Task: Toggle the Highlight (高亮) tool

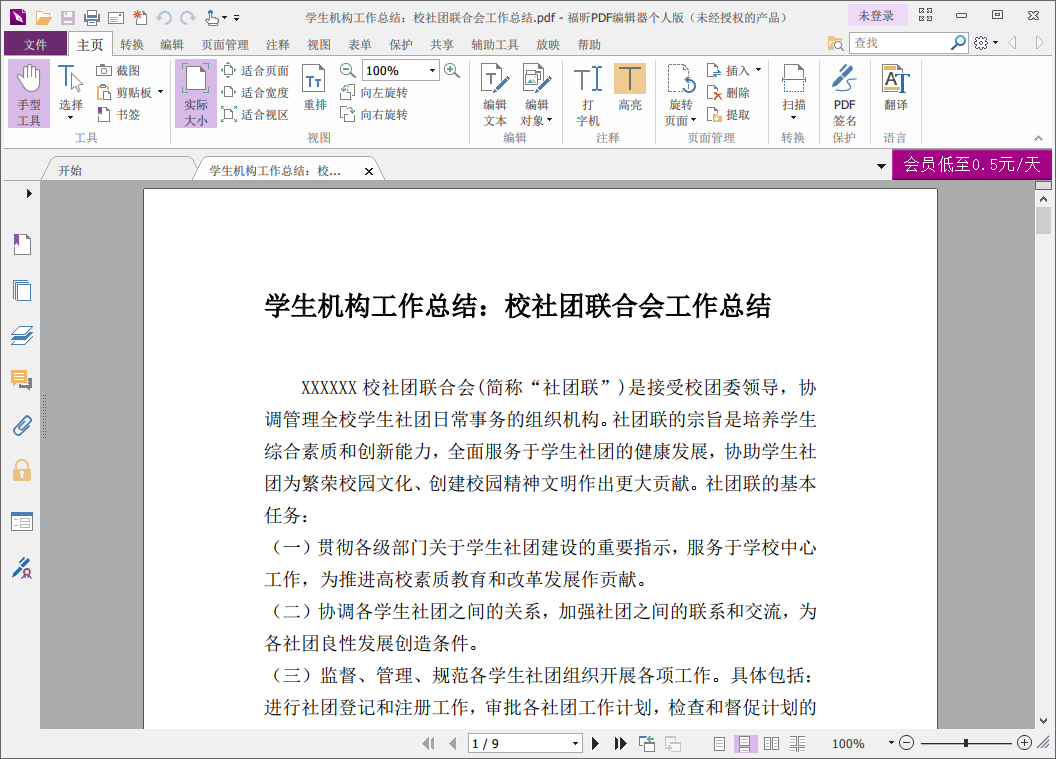Action: tap(630, 88)
